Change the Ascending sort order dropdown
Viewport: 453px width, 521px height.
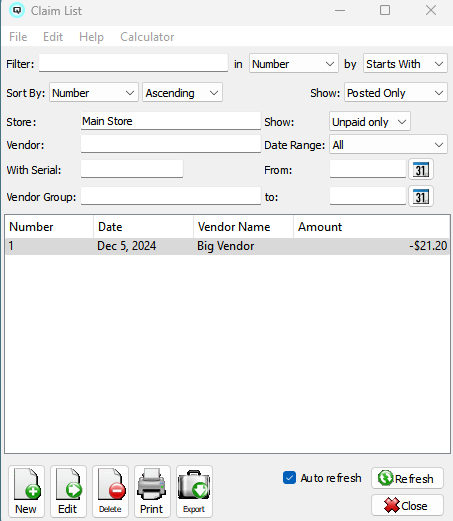tap(182, 93)
